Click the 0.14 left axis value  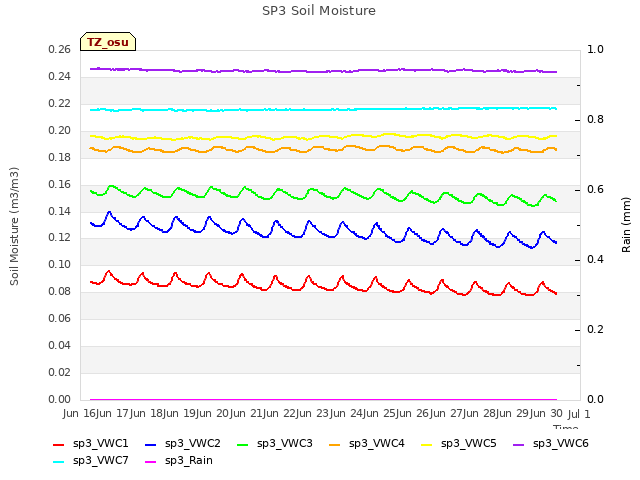[x=60, y=211]
